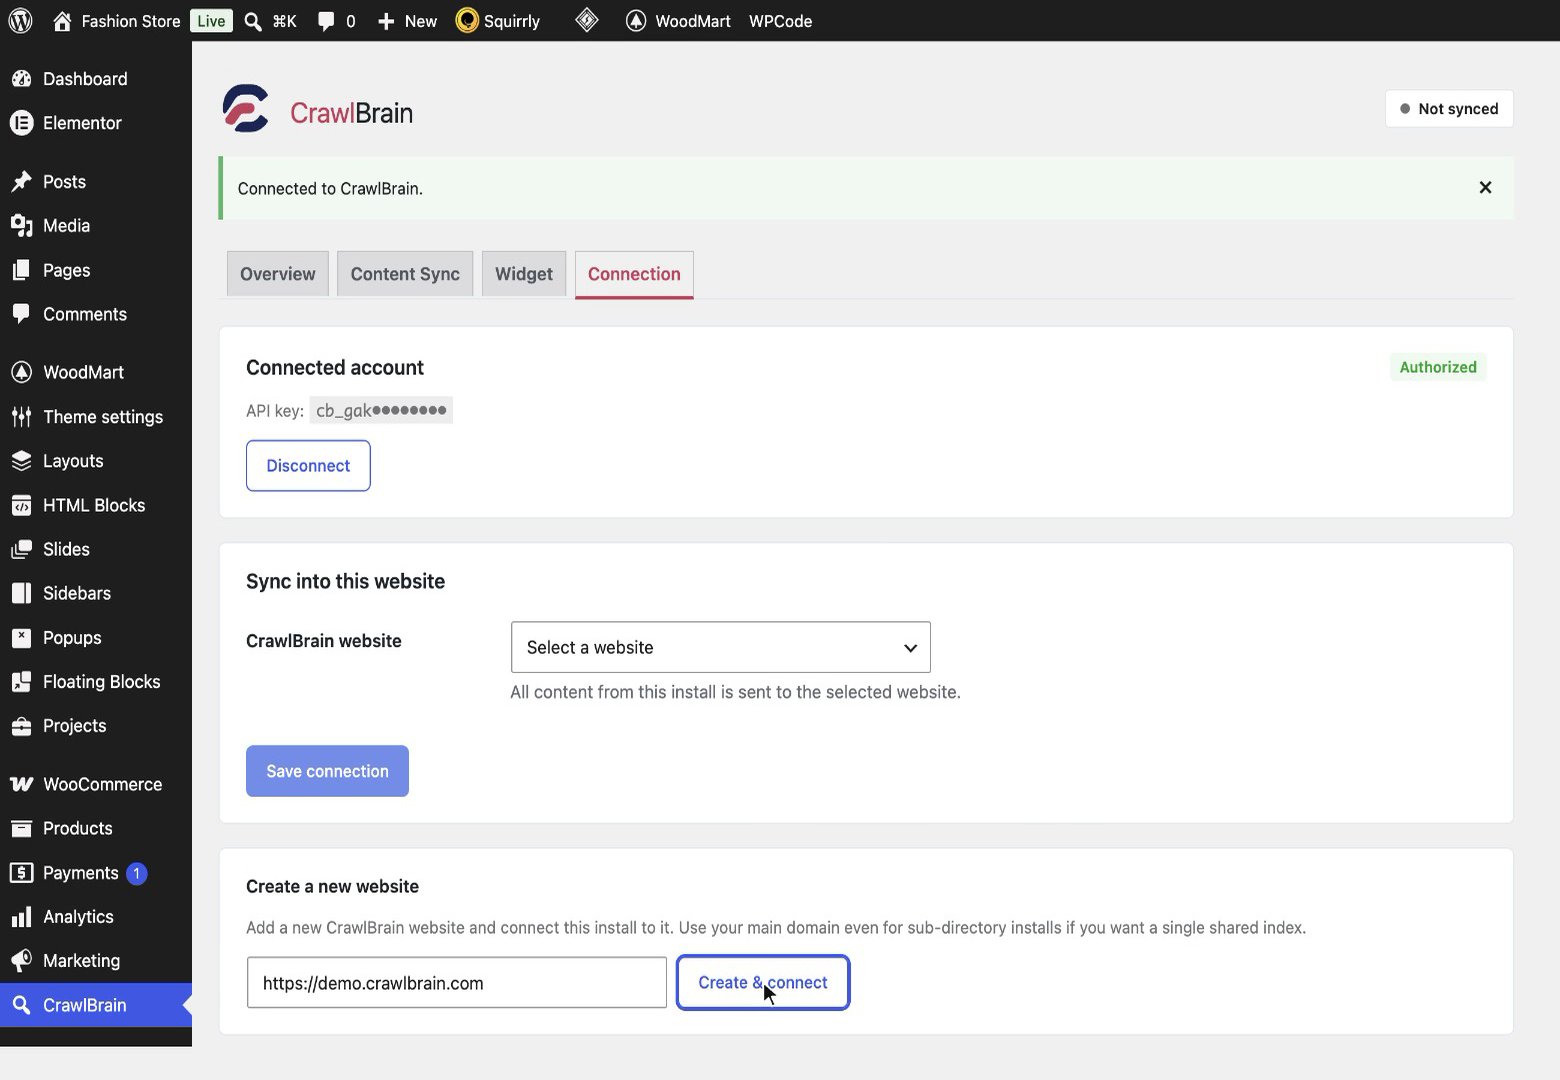Switch to the Content Sync tab
The image size is (1560, 1080).
(405, 274)
